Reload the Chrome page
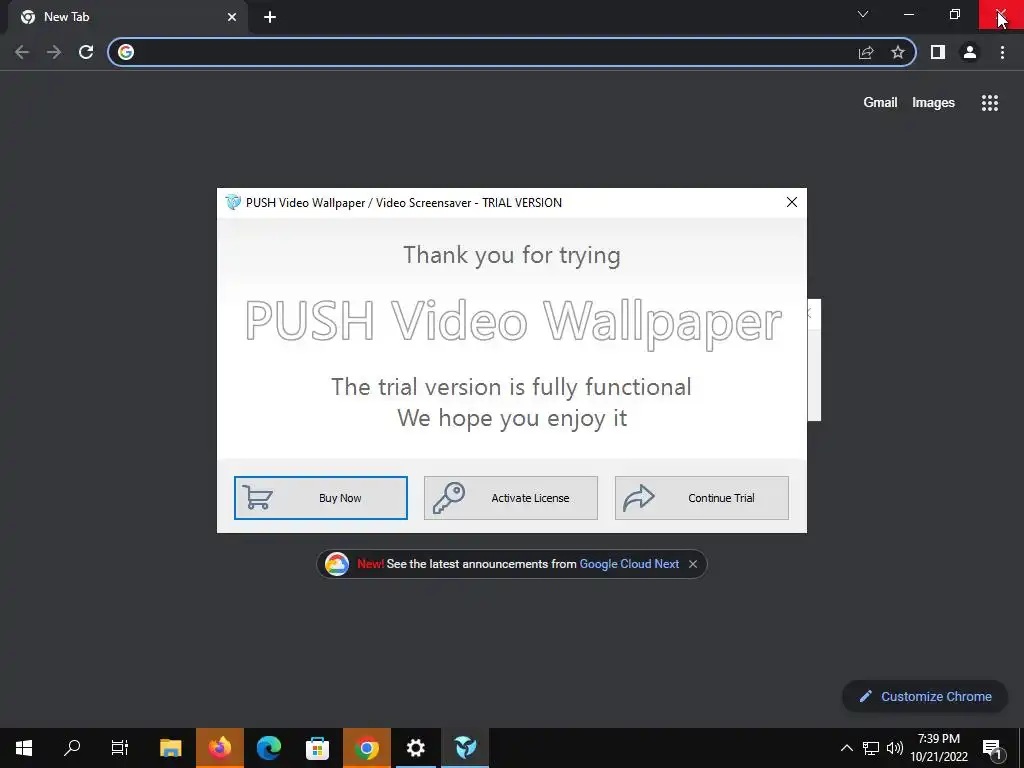This screenshot has width=1024, height=768. click(86, 52)
